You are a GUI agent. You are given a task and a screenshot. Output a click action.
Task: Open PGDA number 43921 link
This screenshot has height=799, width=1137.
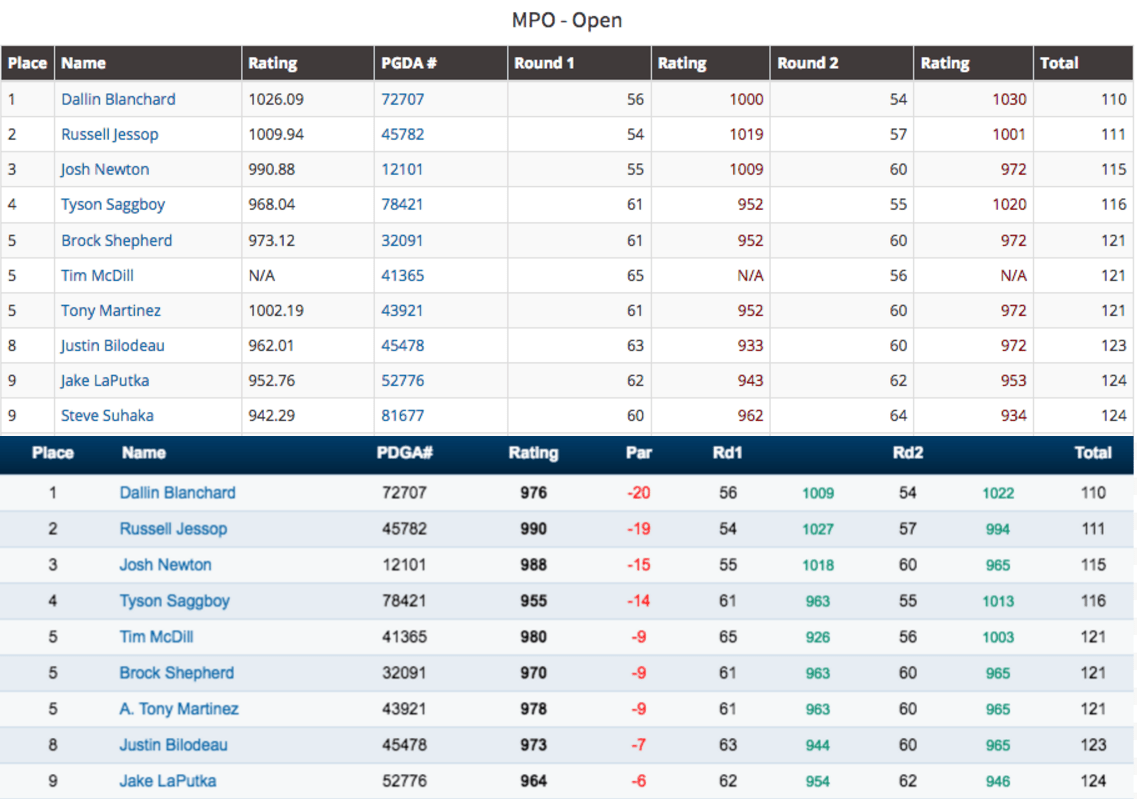coord(402,310)
